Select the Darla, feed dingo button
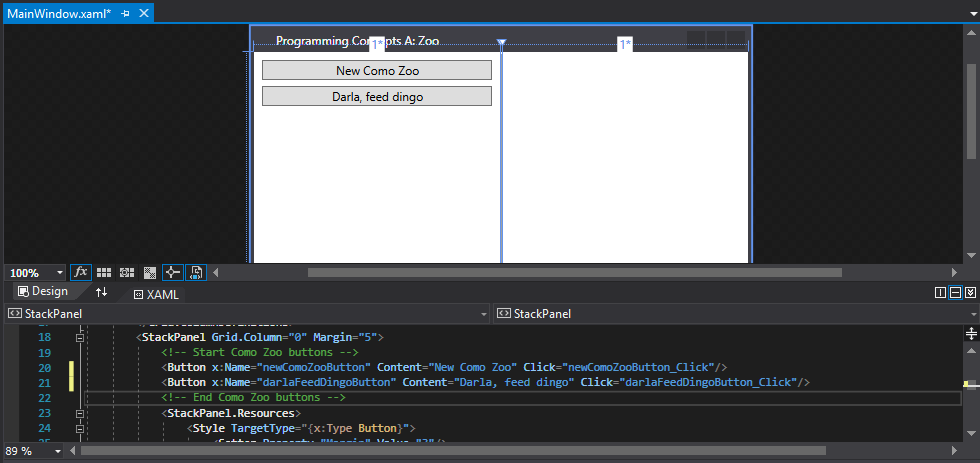 click(376, 96)
